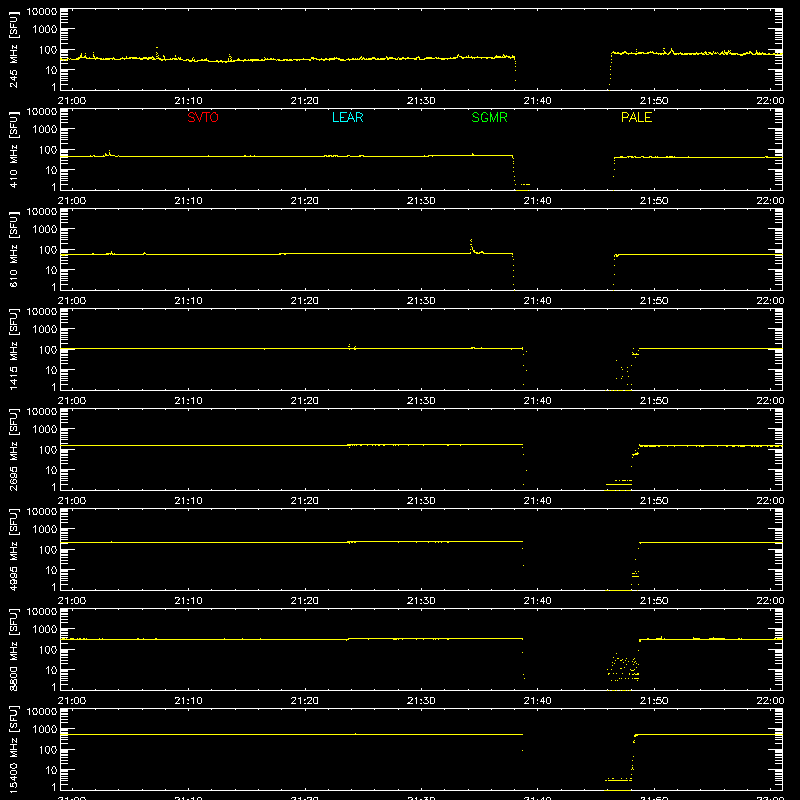
Task: Click the 10 y-axis value of 1415 MHz plot
Action: point(52,370)
